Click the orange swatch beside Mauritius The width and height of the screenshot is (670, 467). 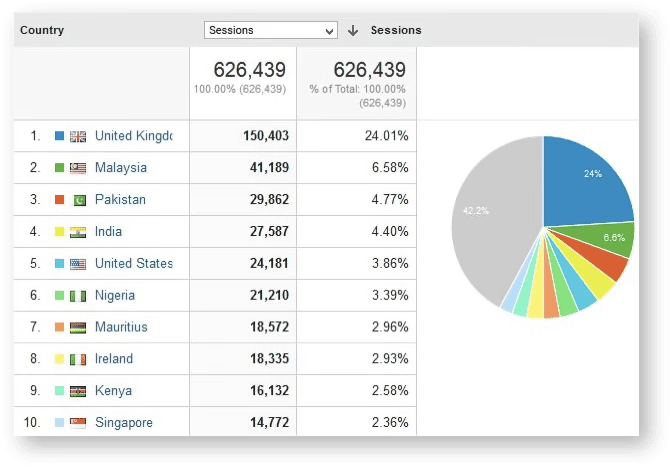click(59, 327)
